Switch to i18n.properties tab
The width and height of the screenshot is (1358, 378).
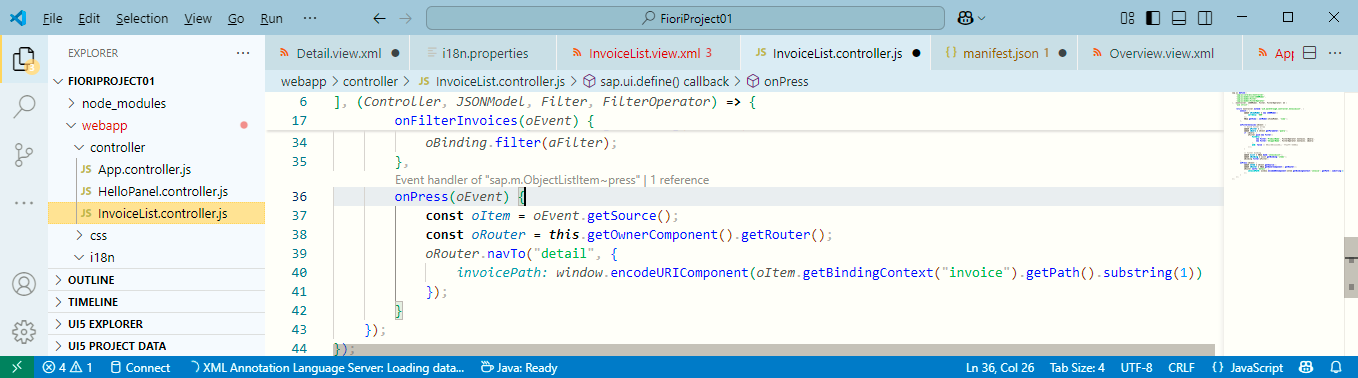pyautogui.click(x=484, y=53)
